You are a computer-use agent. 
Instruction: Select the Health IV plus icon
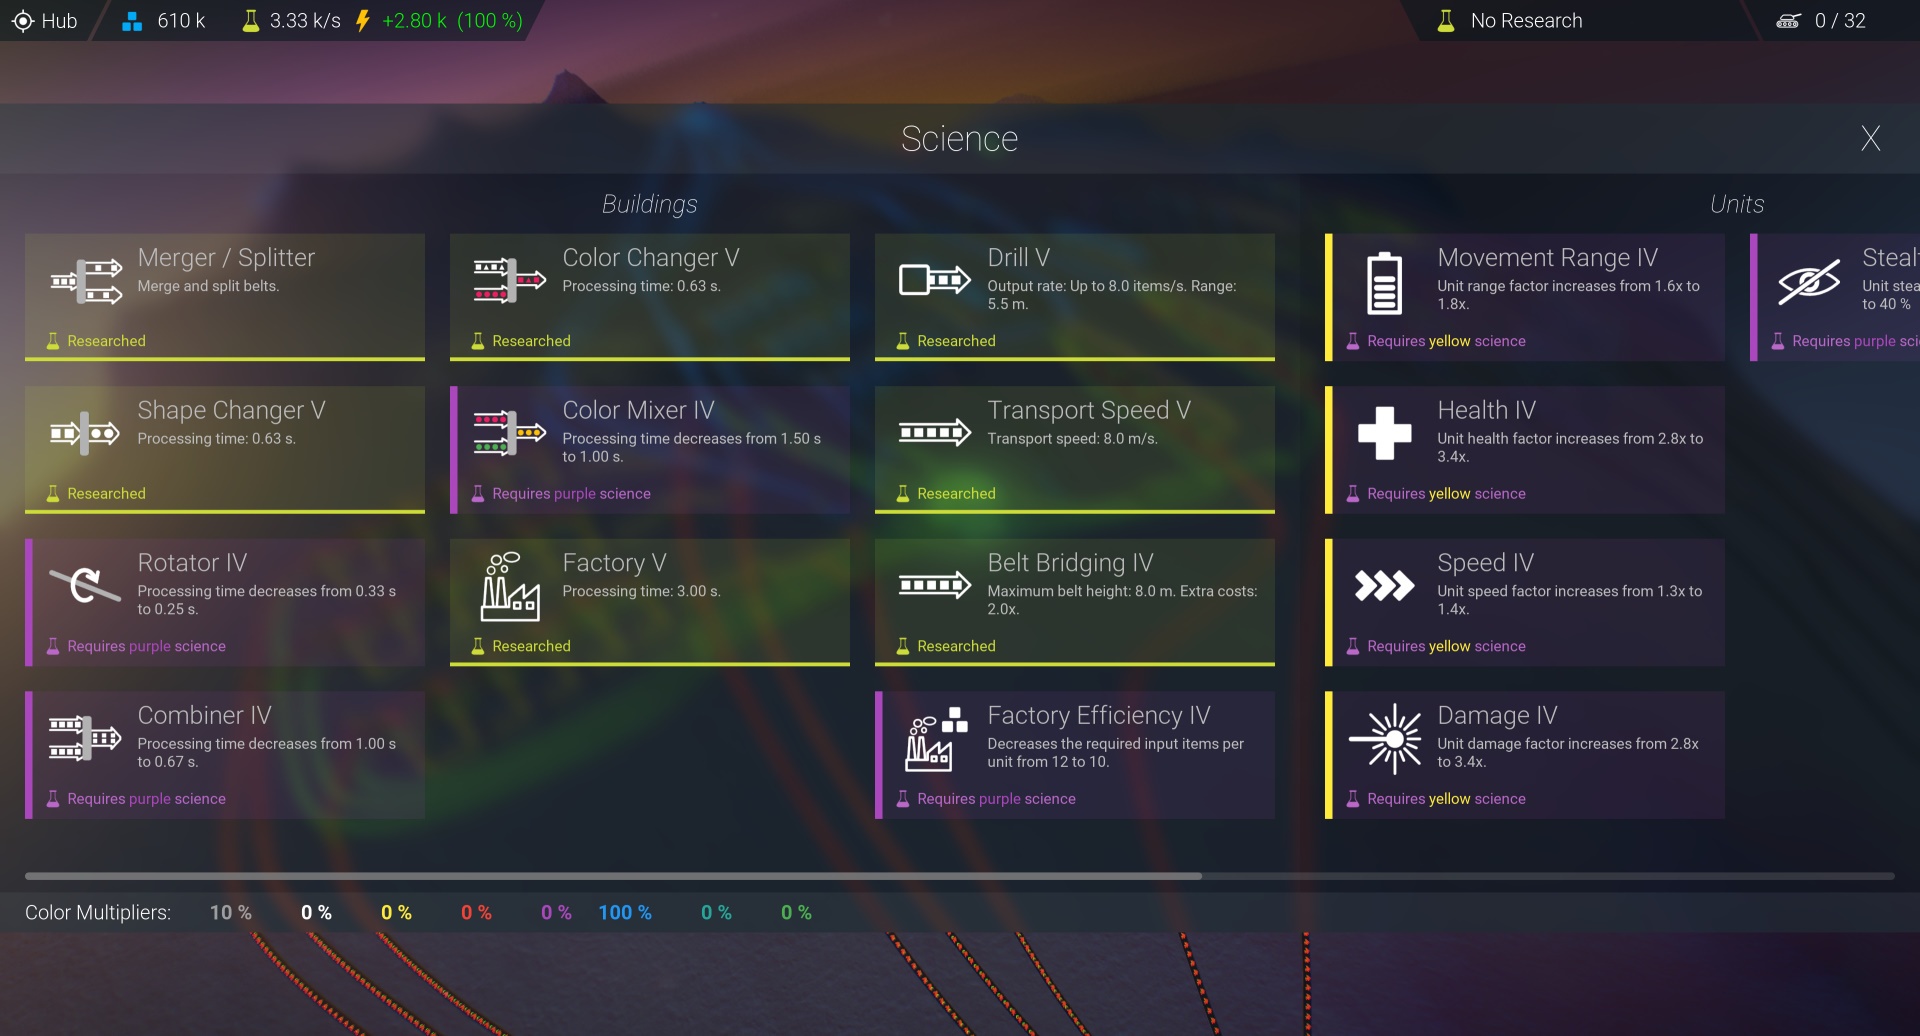tap(1384, 433)
